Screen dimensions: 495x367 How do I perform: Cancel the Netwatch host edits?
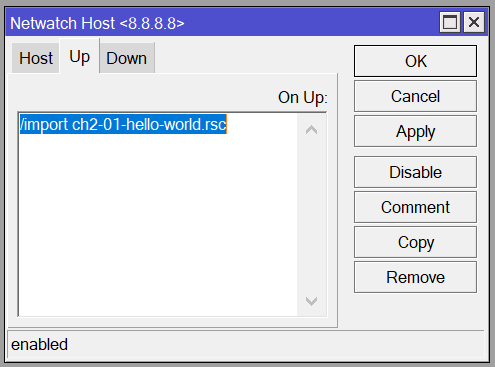click(415, 96)
